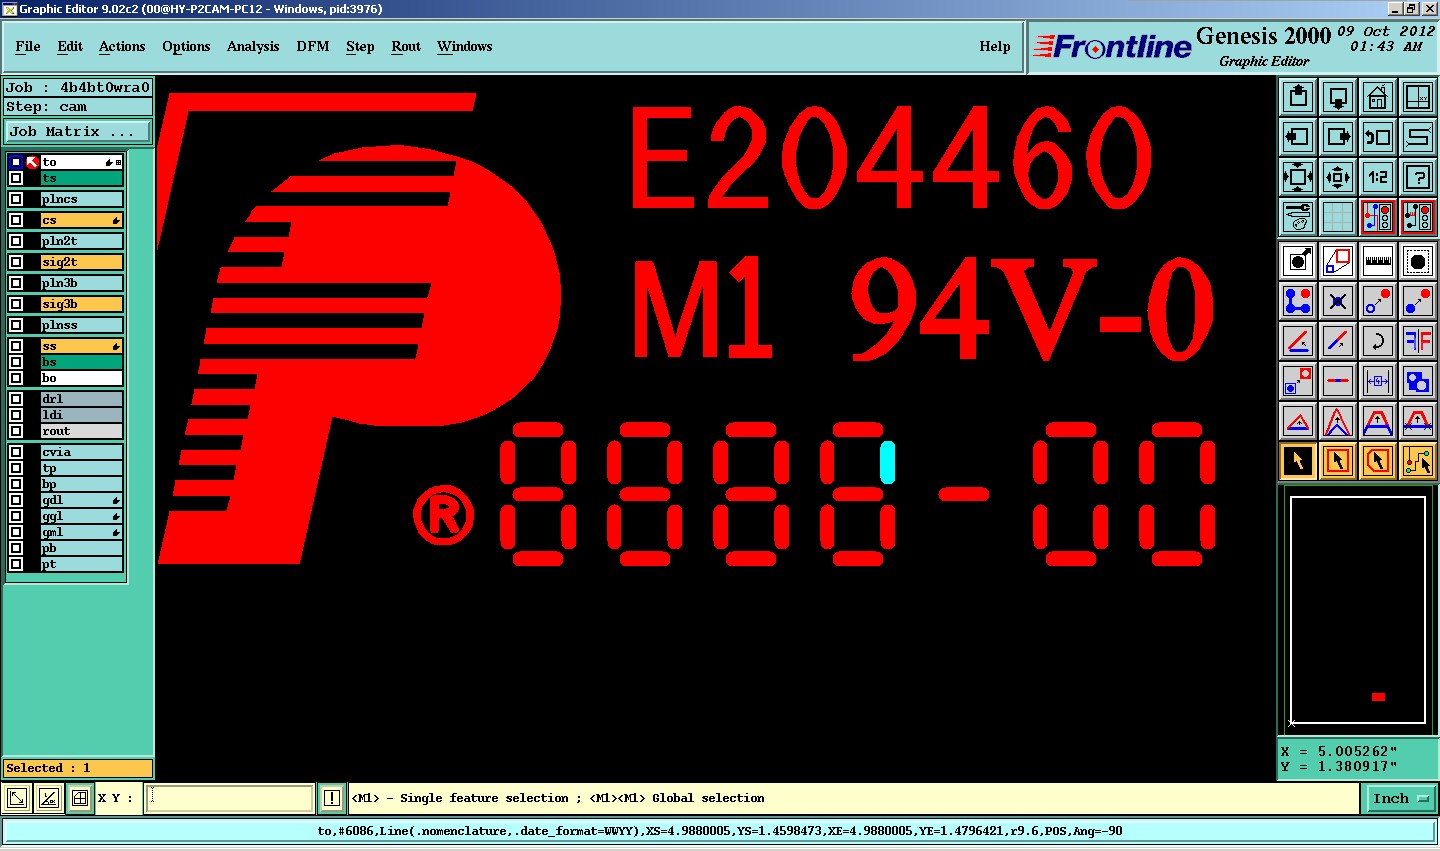Select the polygon selection tool

click(x=1378, y=461)
